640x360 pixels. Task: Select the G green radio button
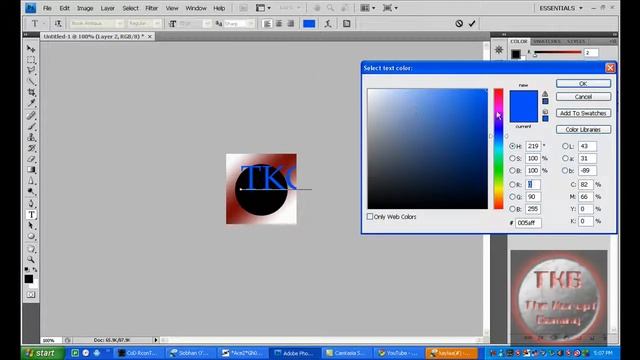[x=512, y=197]
